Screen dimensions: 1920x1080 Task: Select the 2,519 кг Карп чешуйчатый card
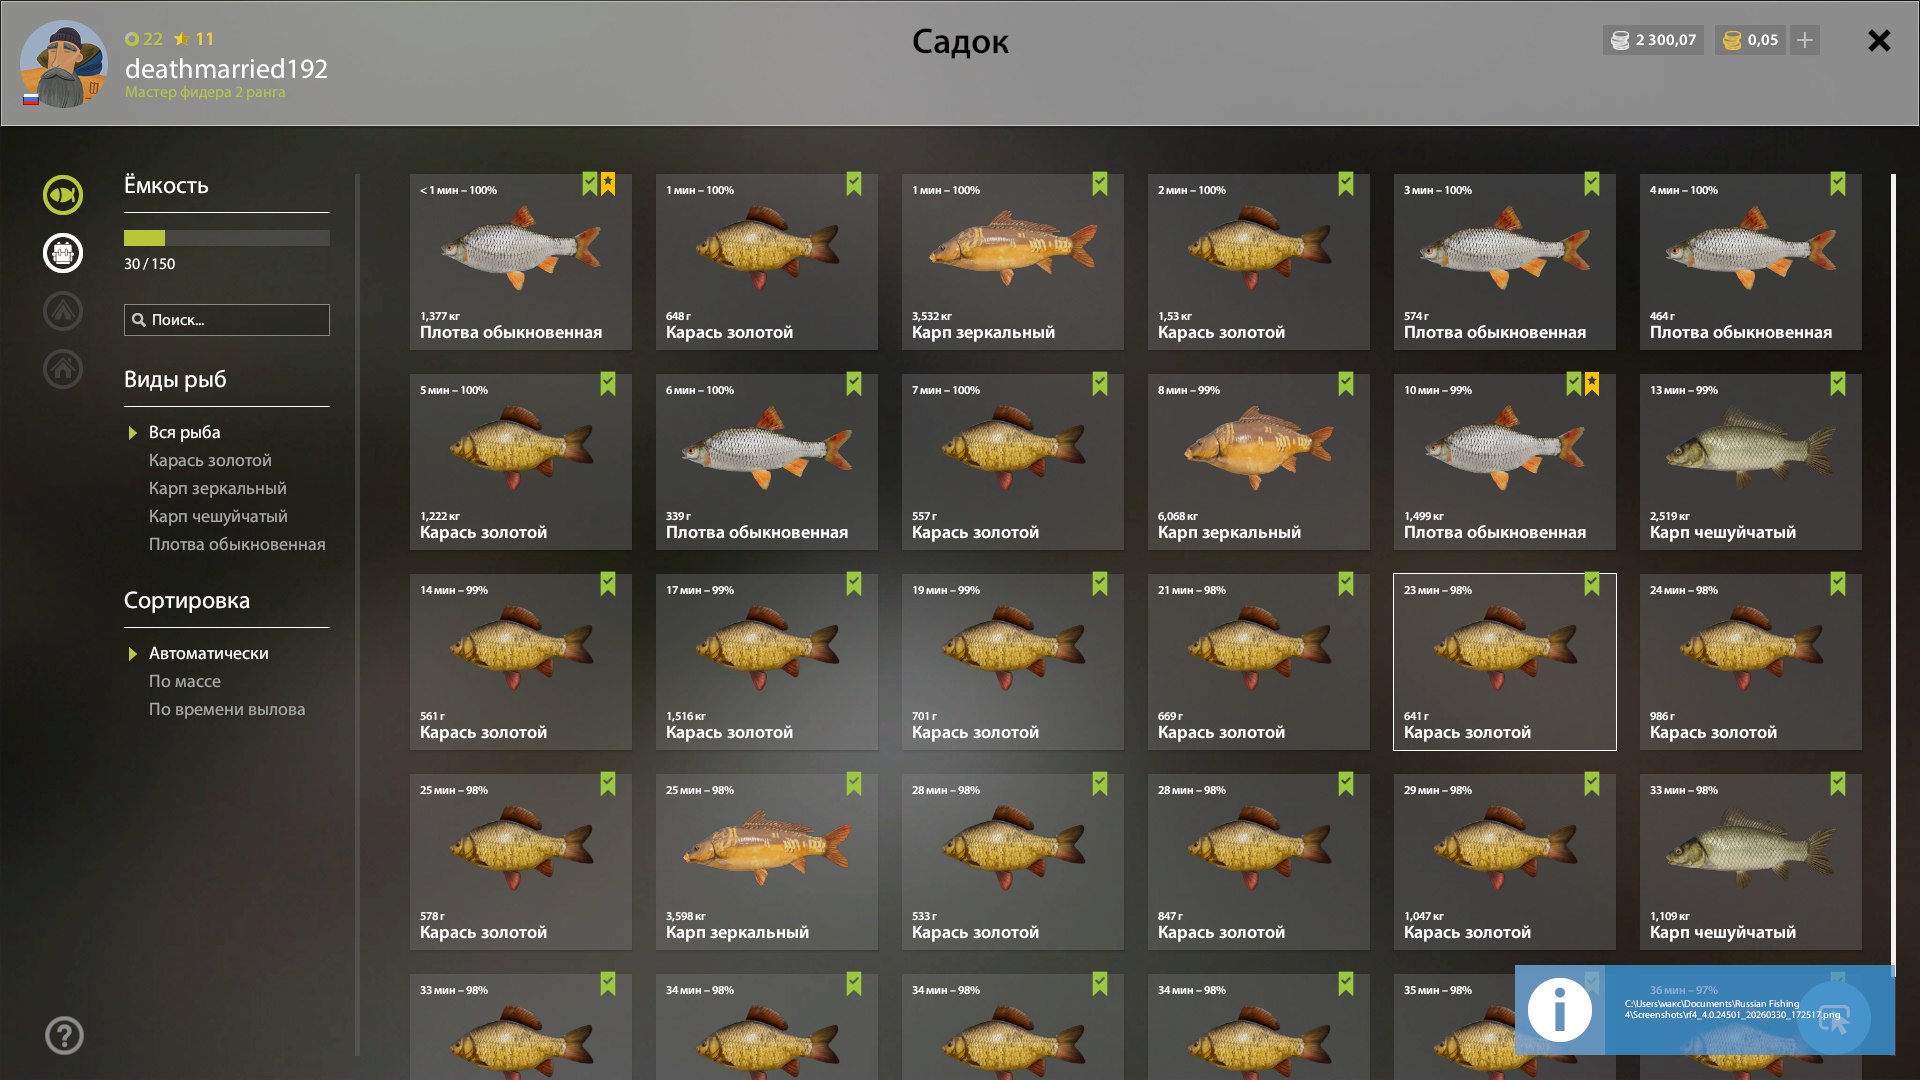click(1750, 462)
